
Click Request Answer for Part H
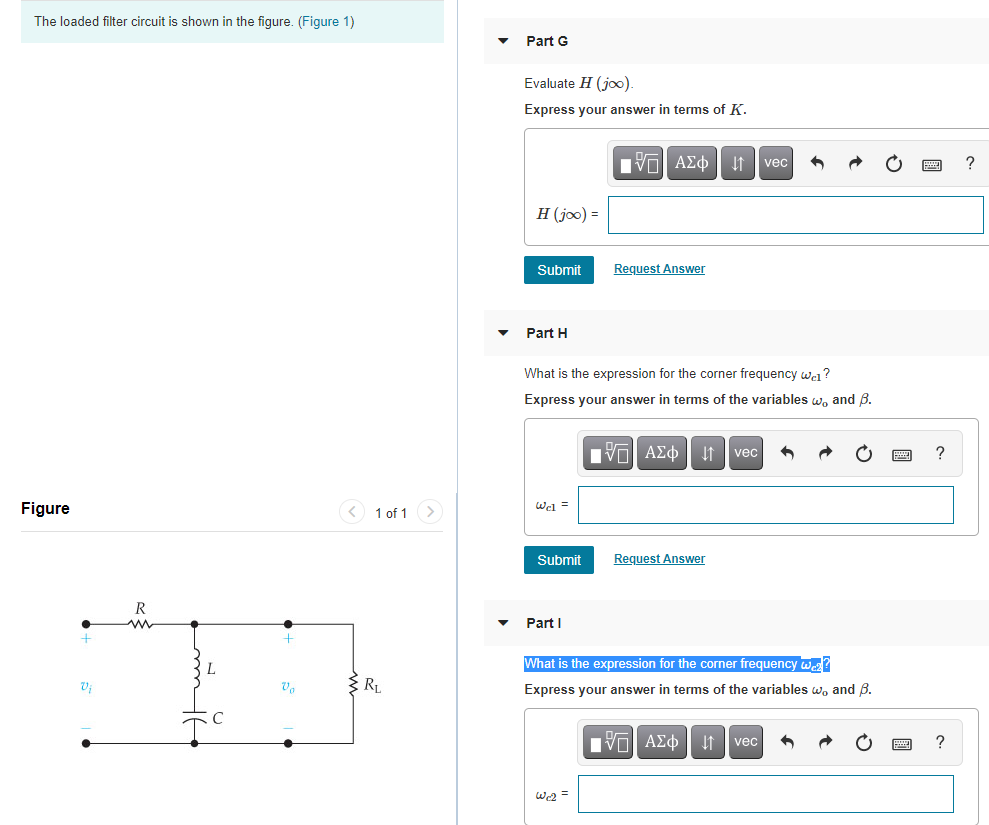[658, 558]
